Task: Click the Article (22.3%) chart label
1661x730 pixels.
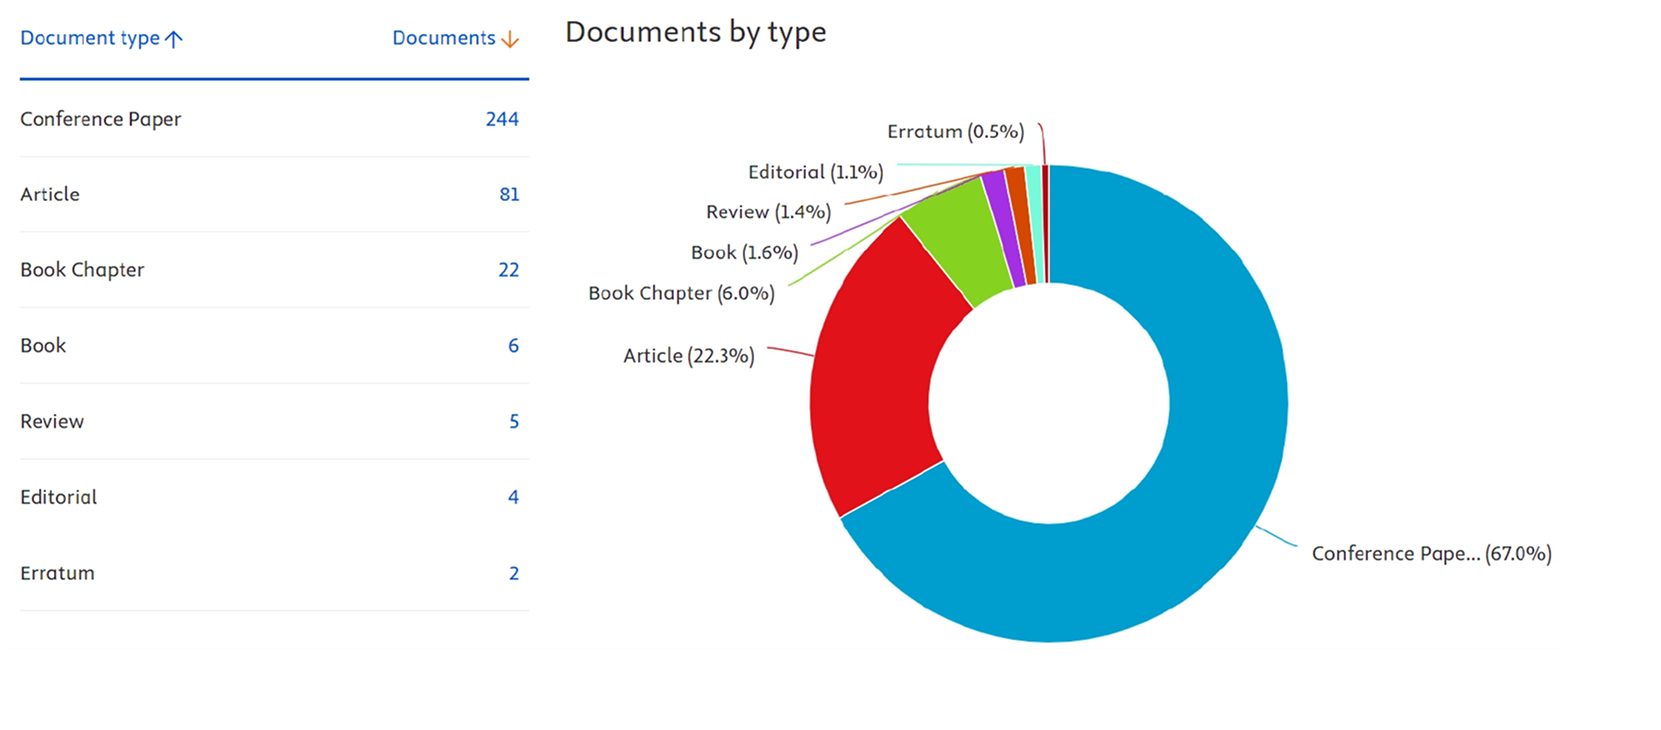Action: [x=688, y=356]
